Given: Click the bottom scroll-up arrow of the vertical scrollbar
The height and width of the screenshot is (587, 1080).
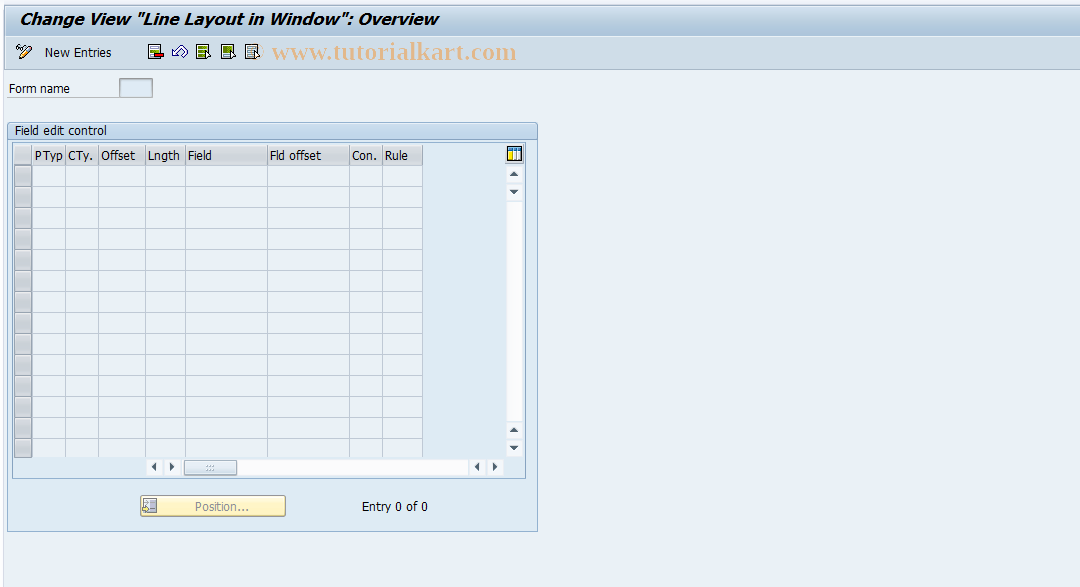Looking at the screenshot, I should tap(514, 431).
